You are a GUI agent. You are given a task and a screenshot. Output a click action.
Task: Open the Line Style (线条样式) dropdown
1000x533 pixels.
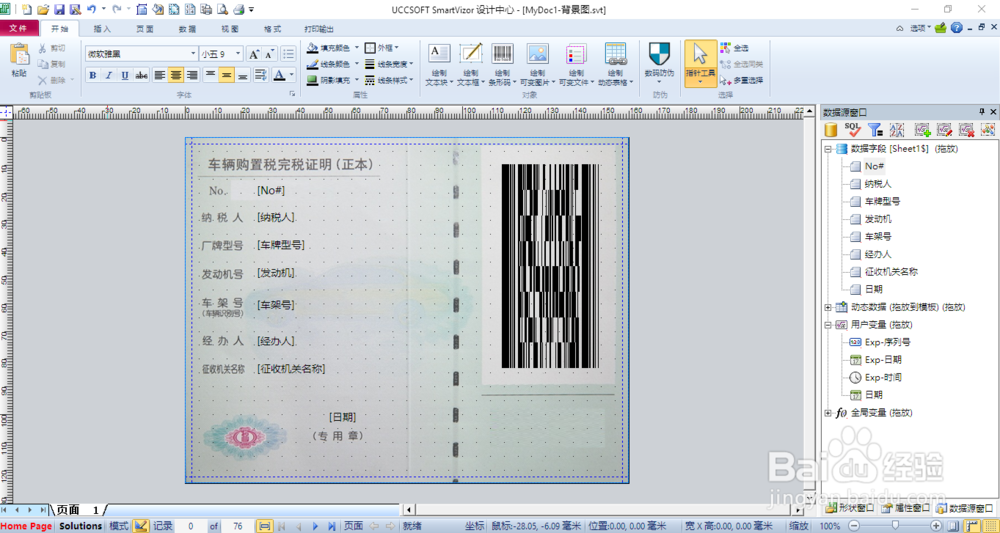[389, 81]
